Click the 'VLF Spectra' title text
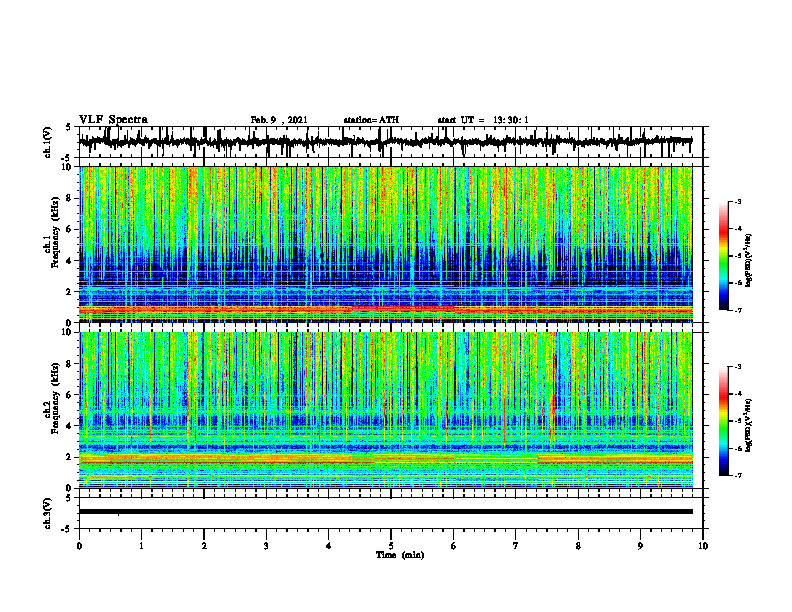792x612 pixels. [x=113, y=120]
